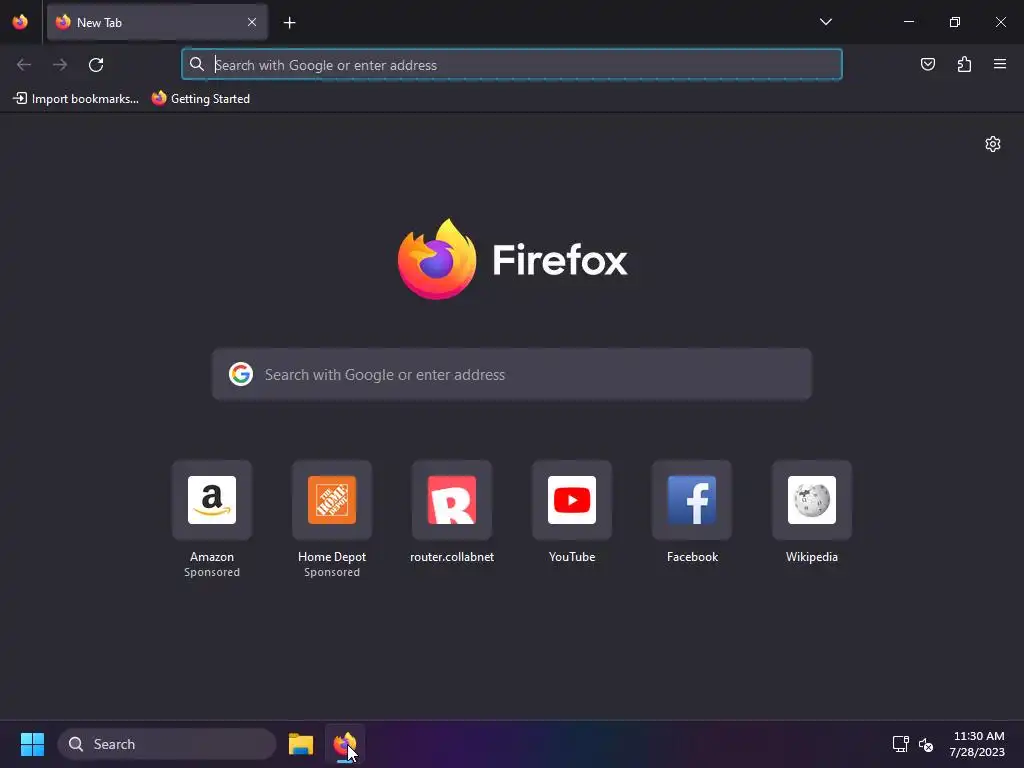Screen dimensions: 1024x768
Task: Click the Amazon label text
Action: tap(212, 557)
